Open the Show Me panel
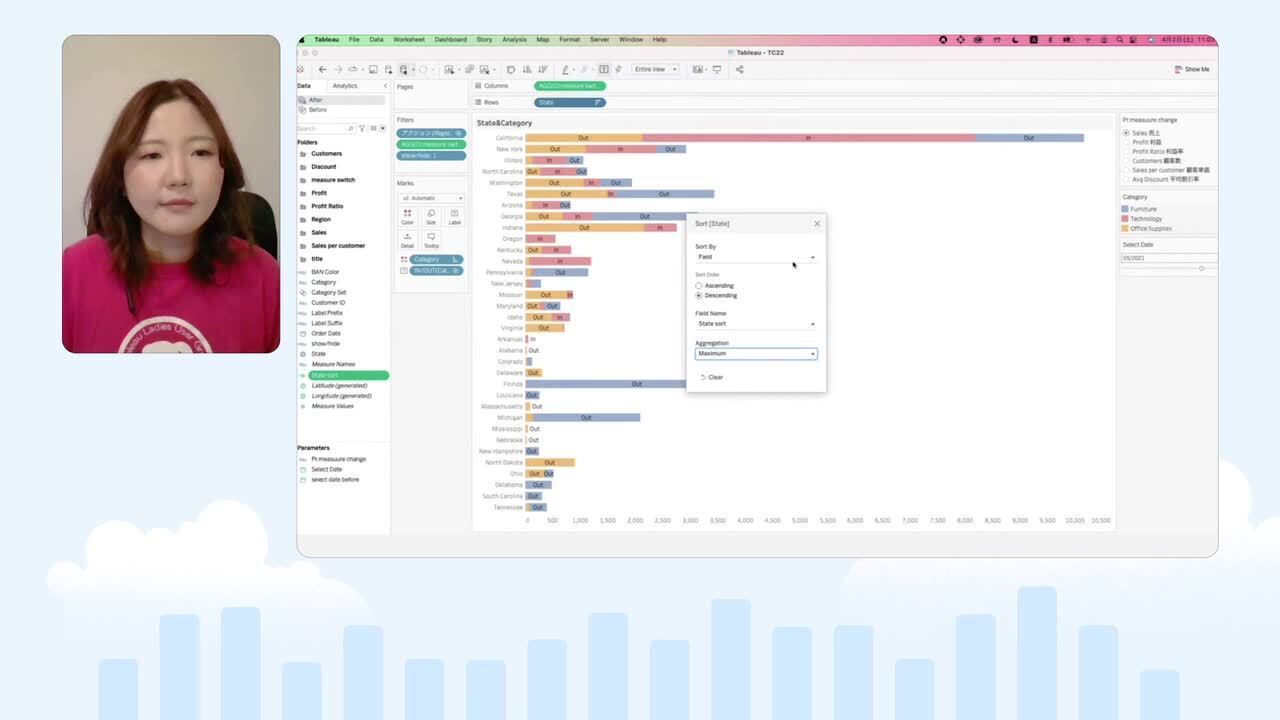This screenshot has width=1280, height=720. pyautogui.click(x=1192, y=70)
